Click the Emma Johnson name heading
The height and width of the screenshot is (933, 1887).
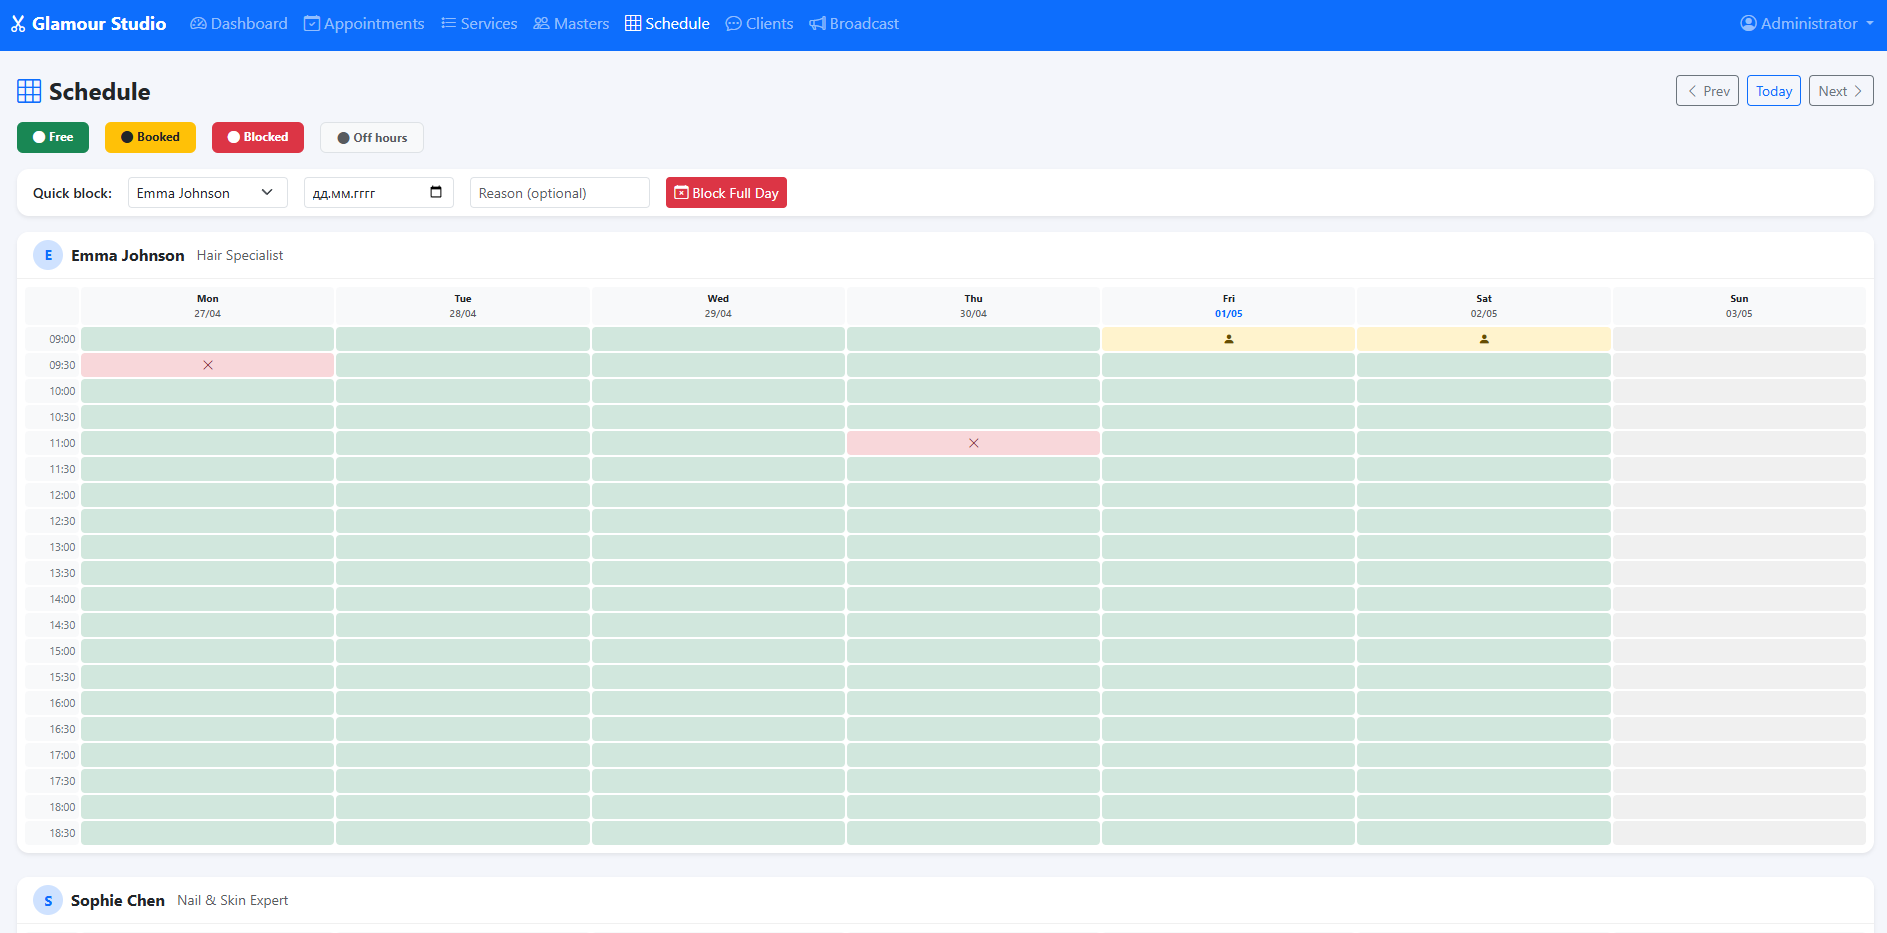tap(128, 255)
